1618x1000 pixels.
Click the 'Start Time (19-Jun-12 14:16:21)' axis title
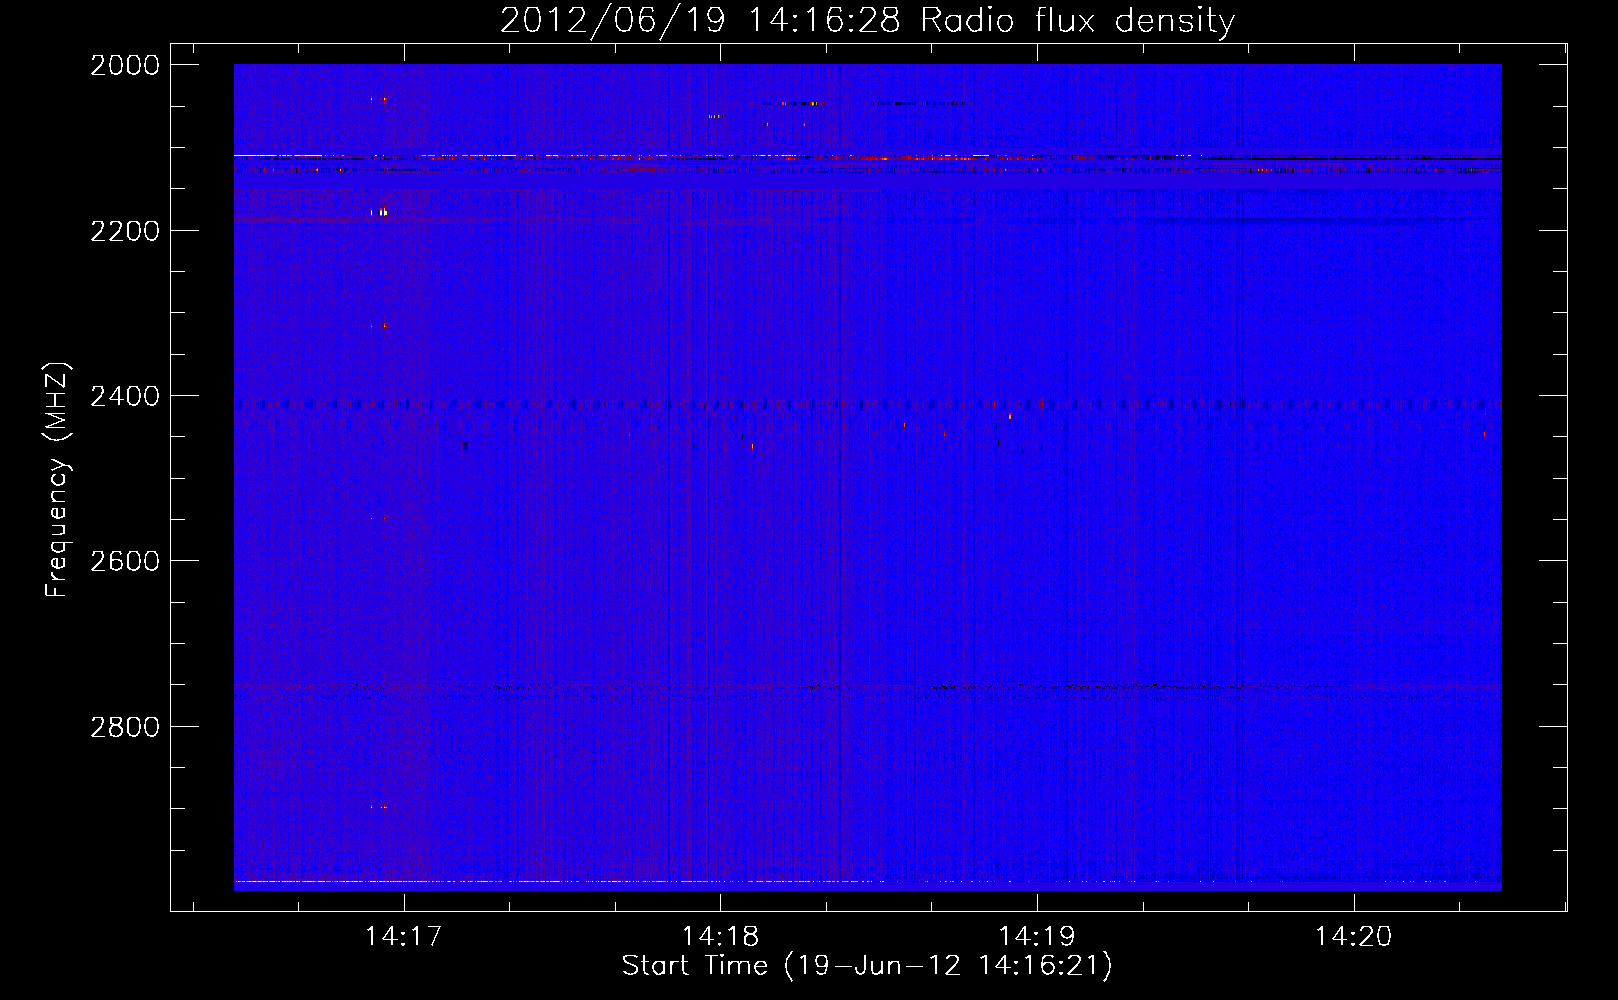(x=867, y=966)
